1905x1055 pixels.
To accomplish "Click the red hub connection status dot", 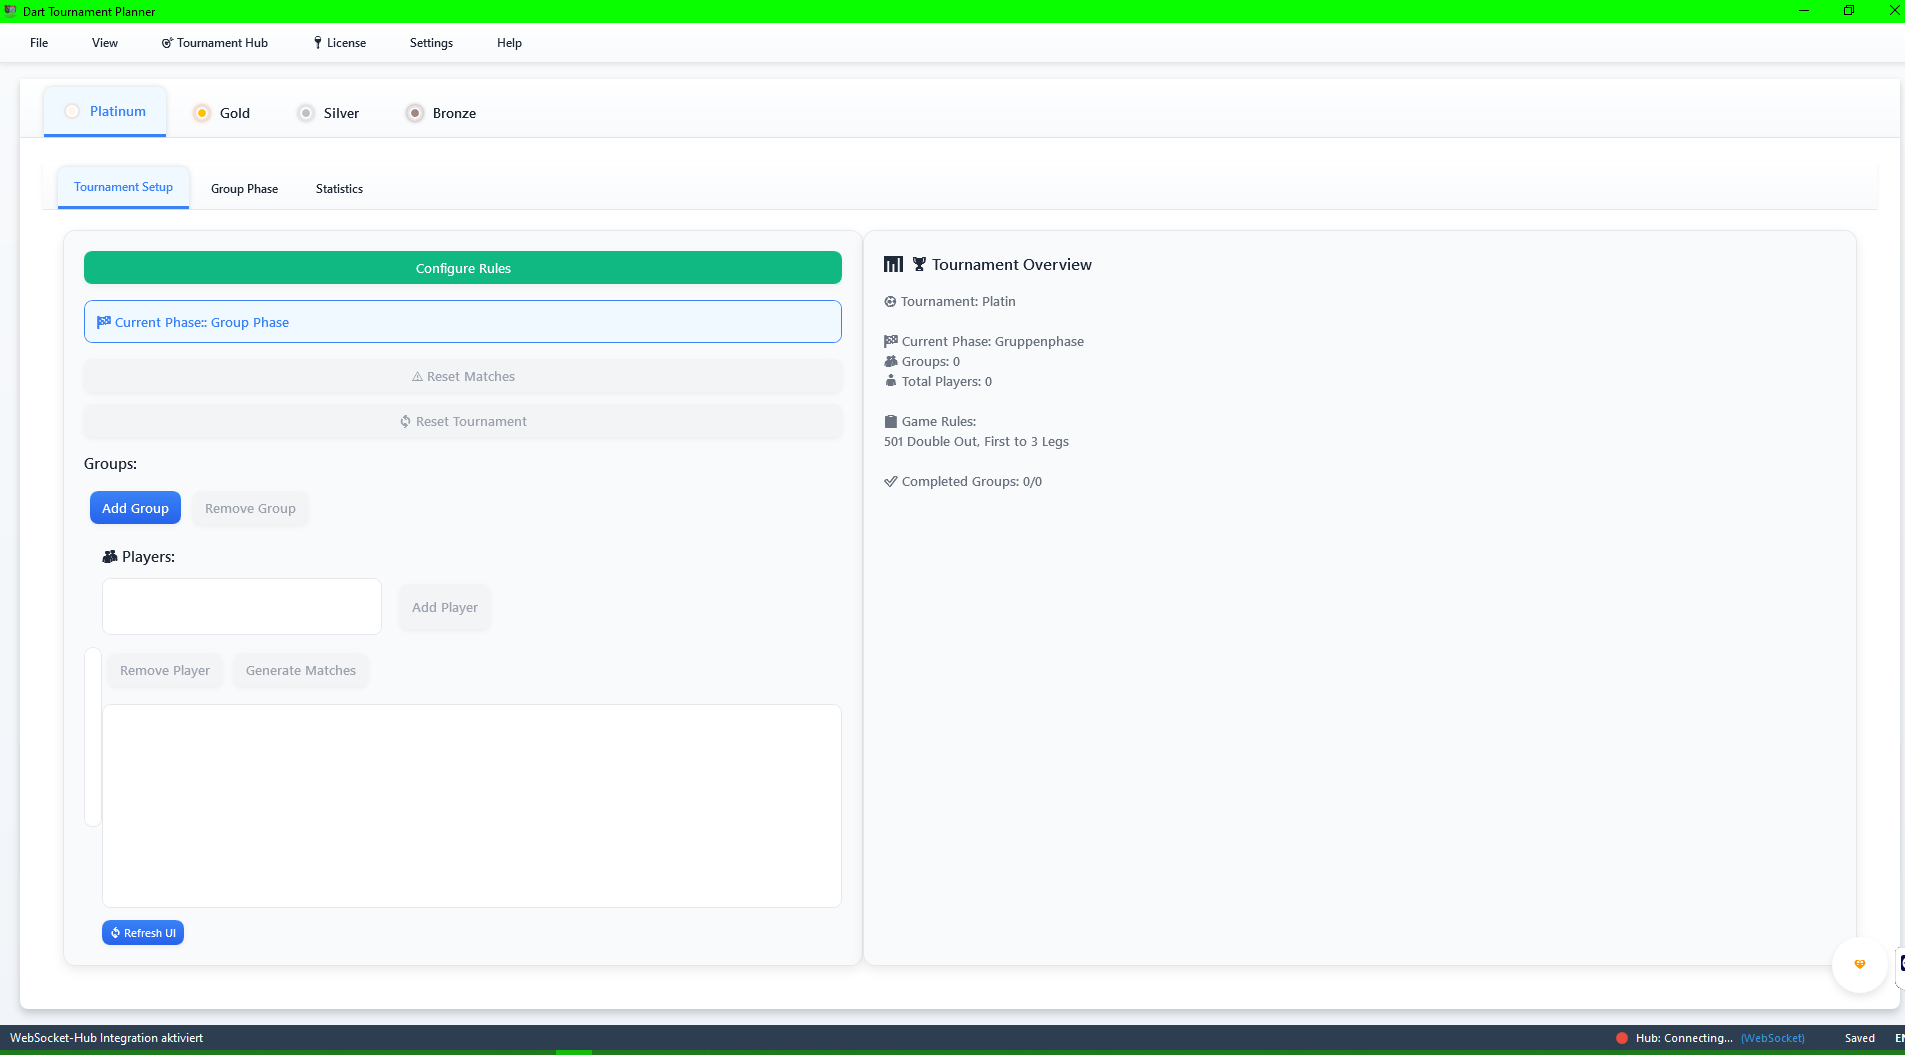I will (x=1622, y=1038).
